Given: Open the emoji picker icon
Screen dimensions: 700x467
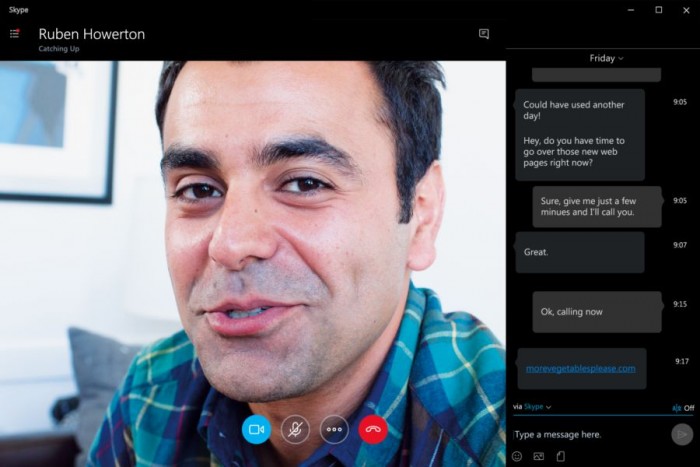Looking at the screenshot, I should pyautogui.click(x=517, y=456).
